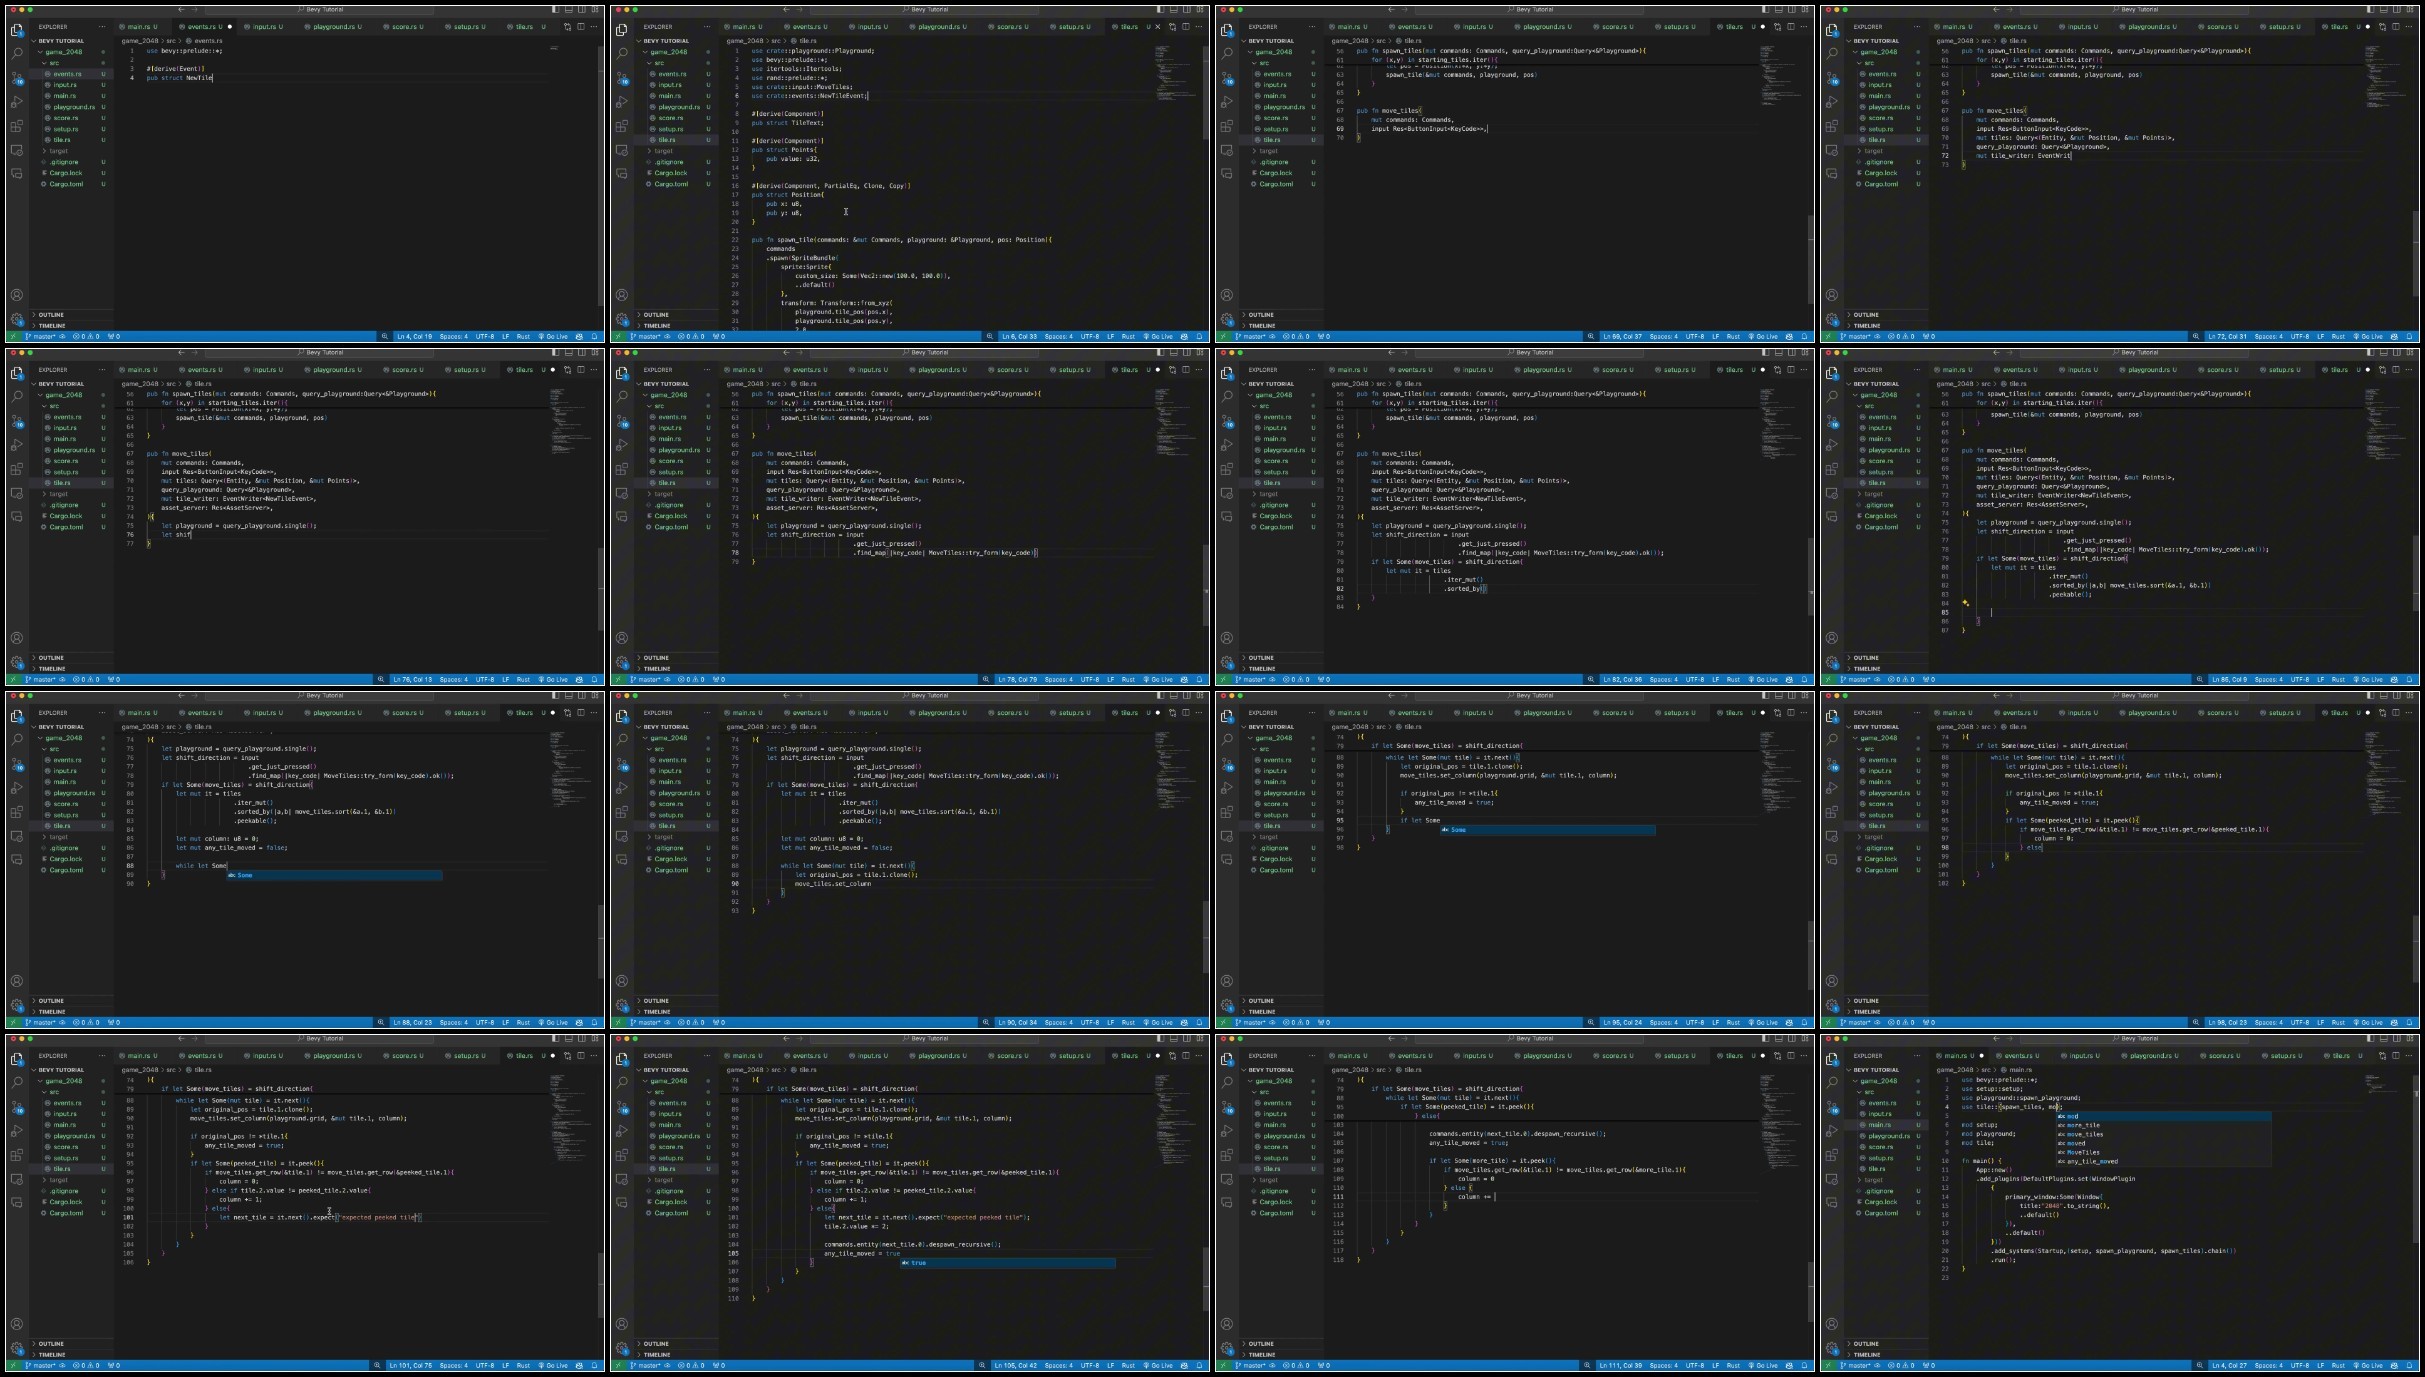Go forward with arrow in the Ln 6 window

[x=799, y=9]
